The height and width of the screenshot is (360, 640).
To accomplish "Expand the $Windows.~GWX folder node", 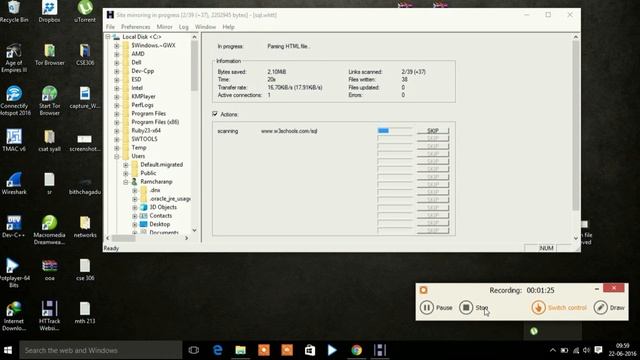I will [x=117, y=45].
